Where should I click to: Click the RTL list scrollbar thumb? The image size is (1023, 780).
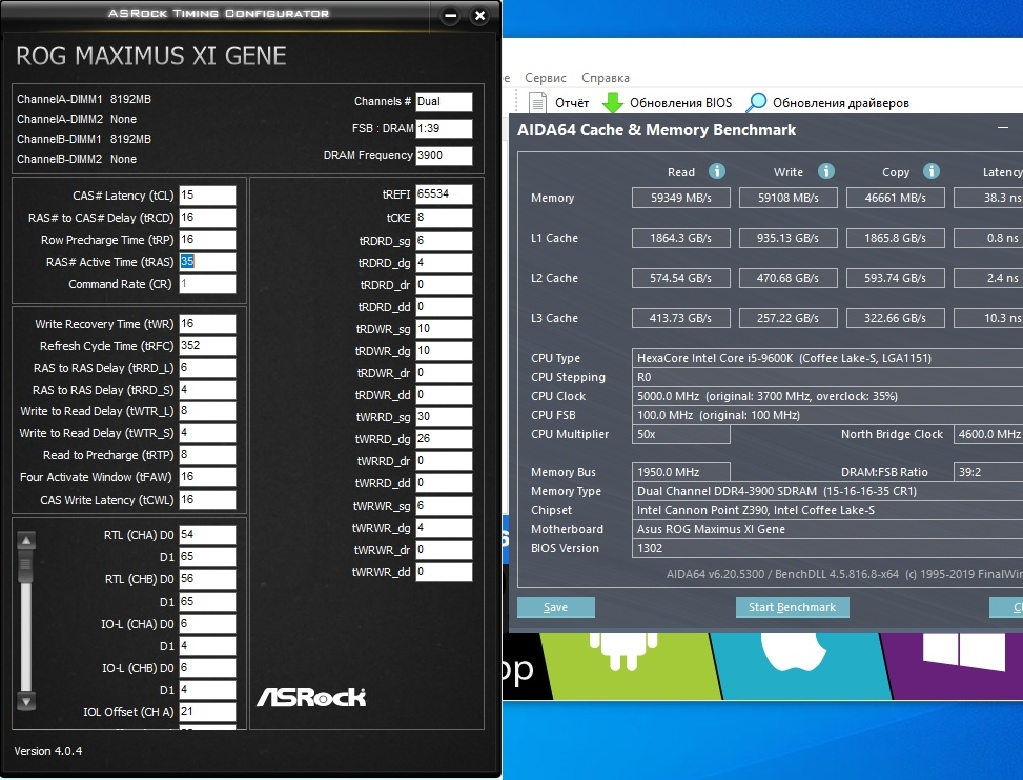[x=26, y=566]
